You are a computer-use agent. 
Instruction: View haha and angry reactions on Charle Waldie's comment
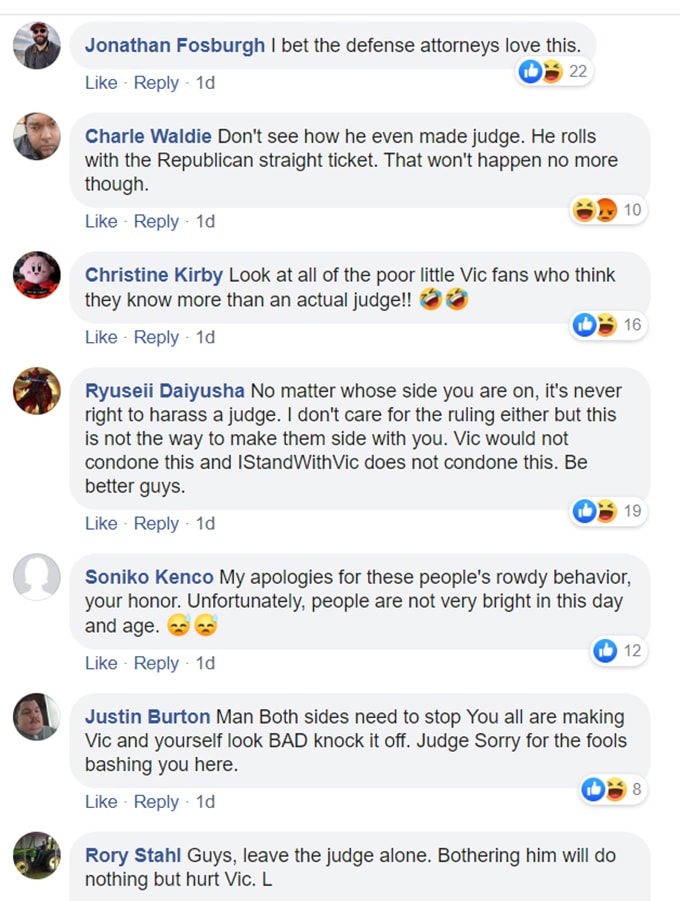pyautogui.click(x=595, y=210)
